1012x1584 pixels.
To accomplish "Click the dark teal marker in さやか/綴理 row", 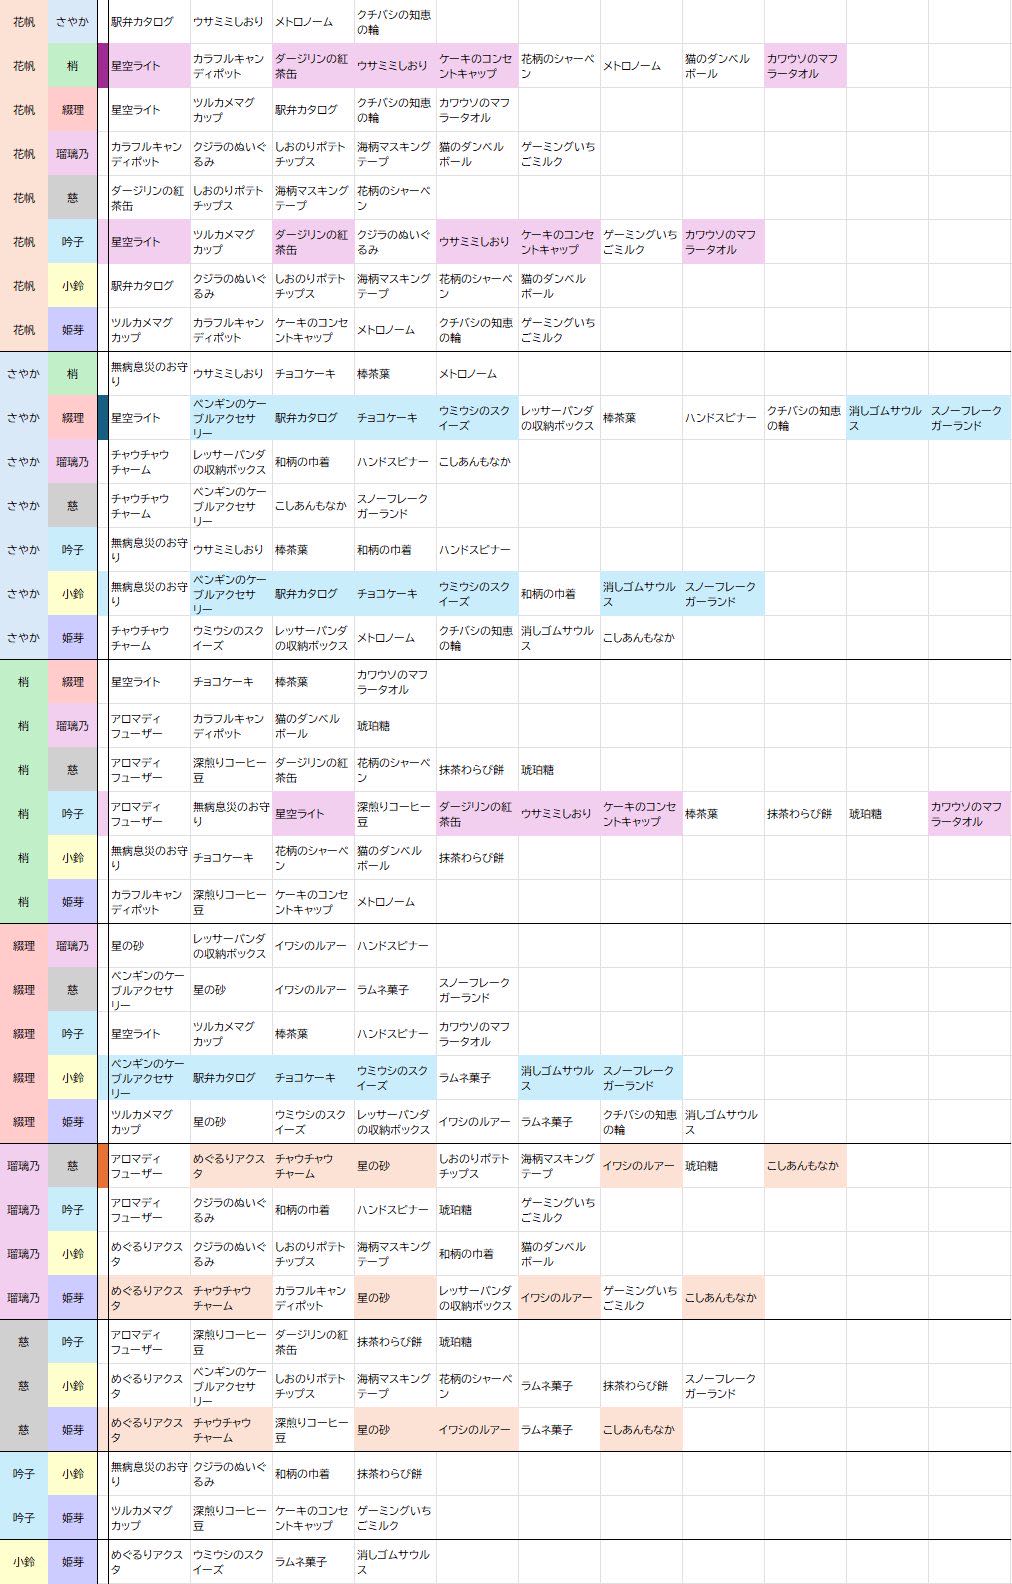I will tap(103, 418).
